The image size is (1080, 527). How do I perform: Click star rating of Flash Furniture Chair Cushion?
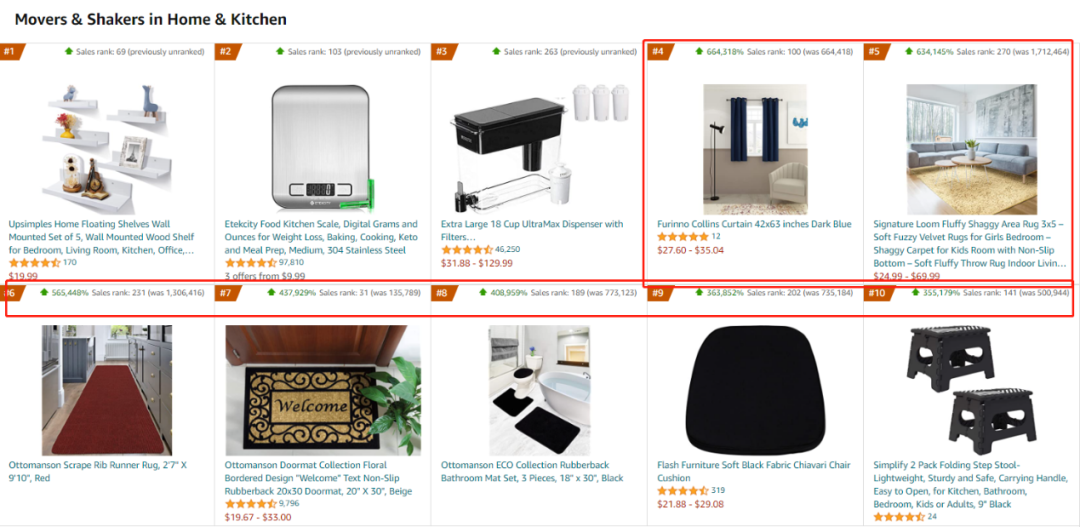(x=683, y=491)
